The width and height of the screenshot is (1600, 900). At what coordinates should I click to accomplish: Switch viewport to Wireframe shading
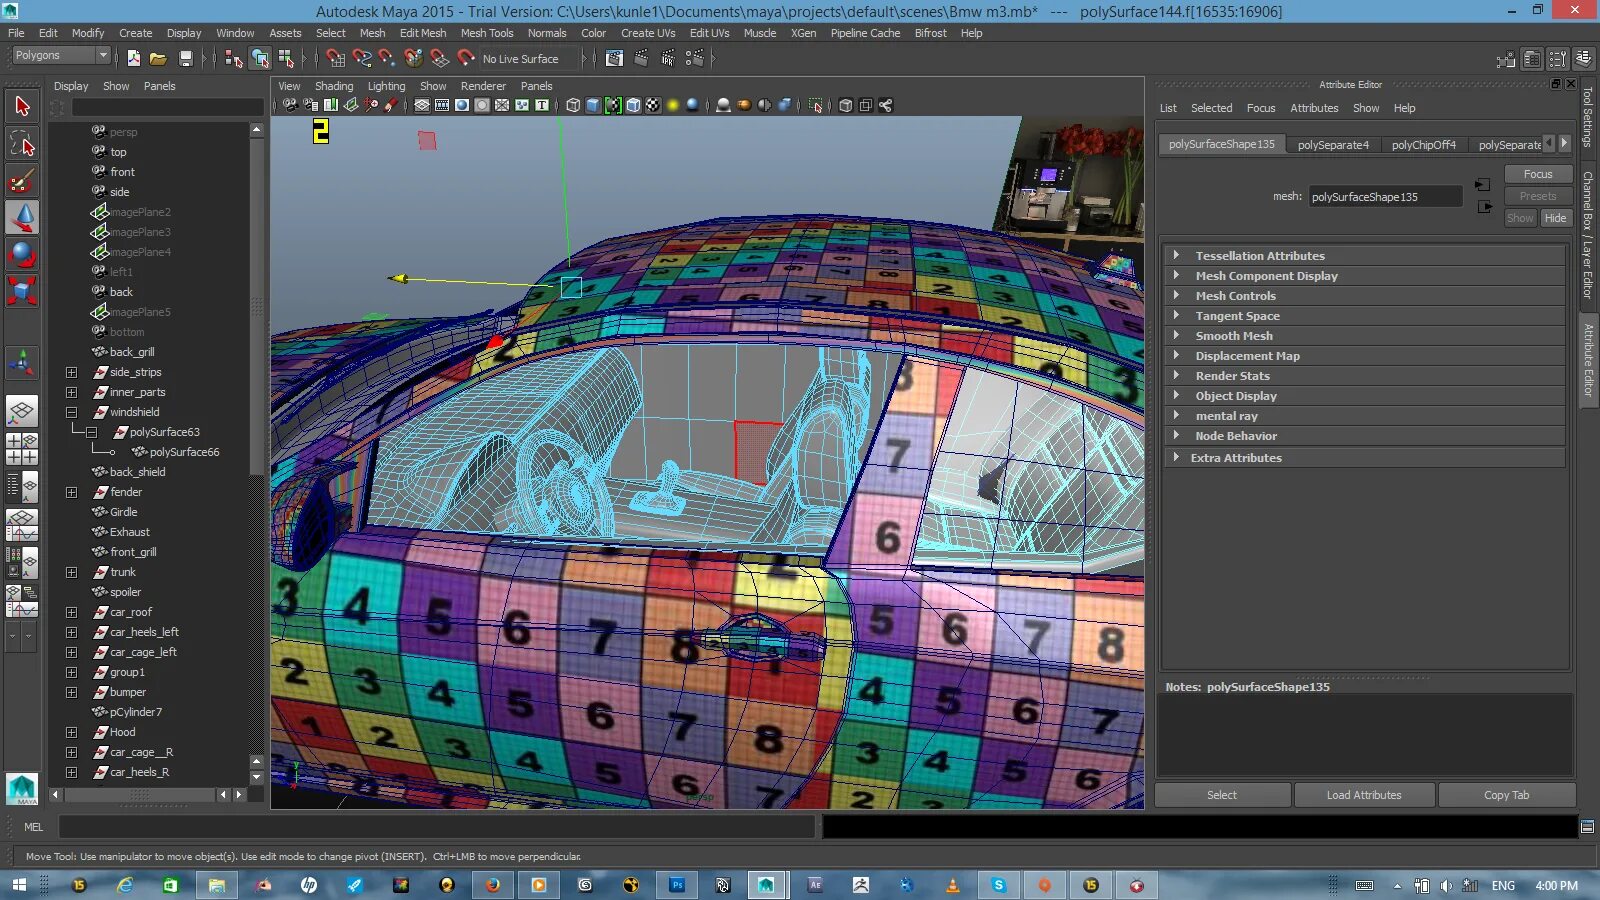pyautogui.click(x=573, y=105)
